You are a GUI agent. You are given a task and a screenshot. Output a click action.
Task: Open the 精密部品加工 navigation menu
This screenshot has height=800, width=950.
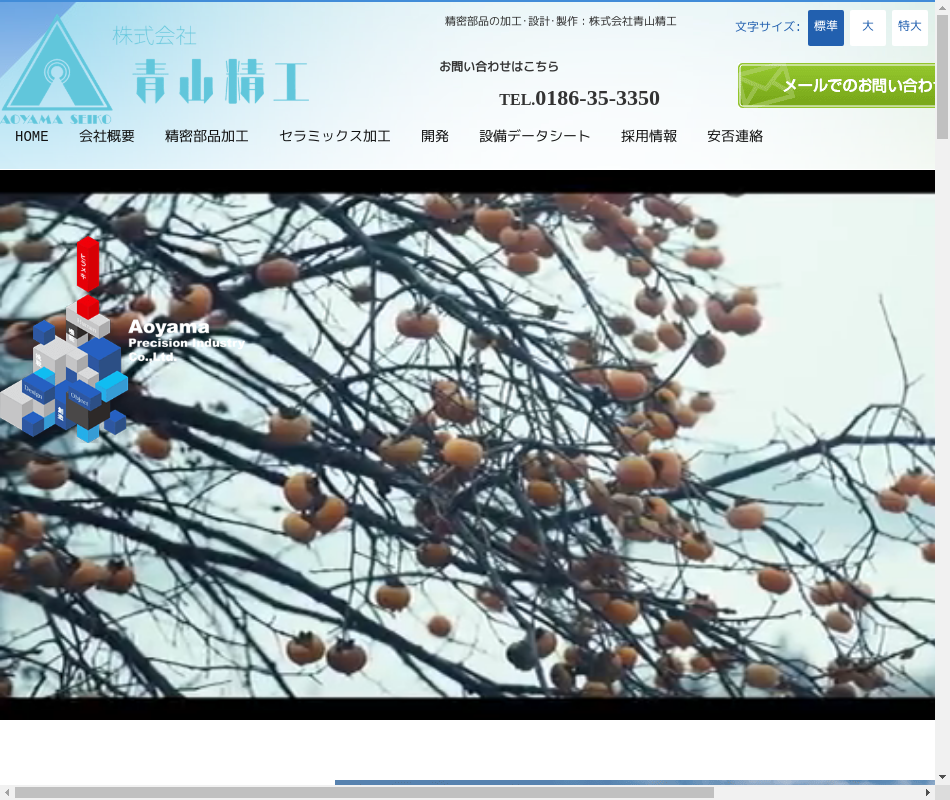tap(207, 136)
